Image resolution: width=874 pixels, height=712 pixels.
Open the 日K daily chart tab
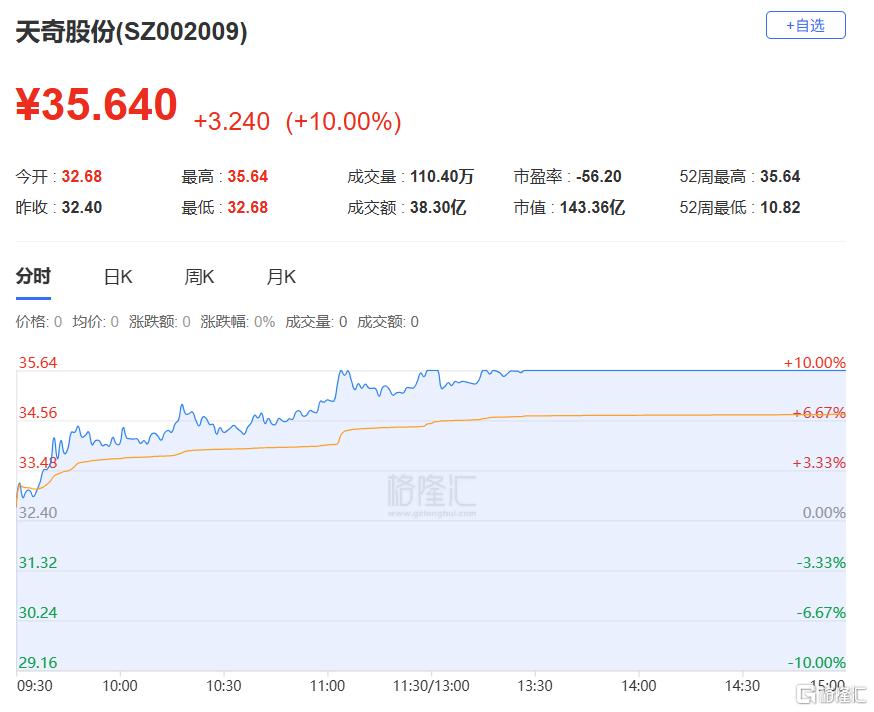(118, 277)
